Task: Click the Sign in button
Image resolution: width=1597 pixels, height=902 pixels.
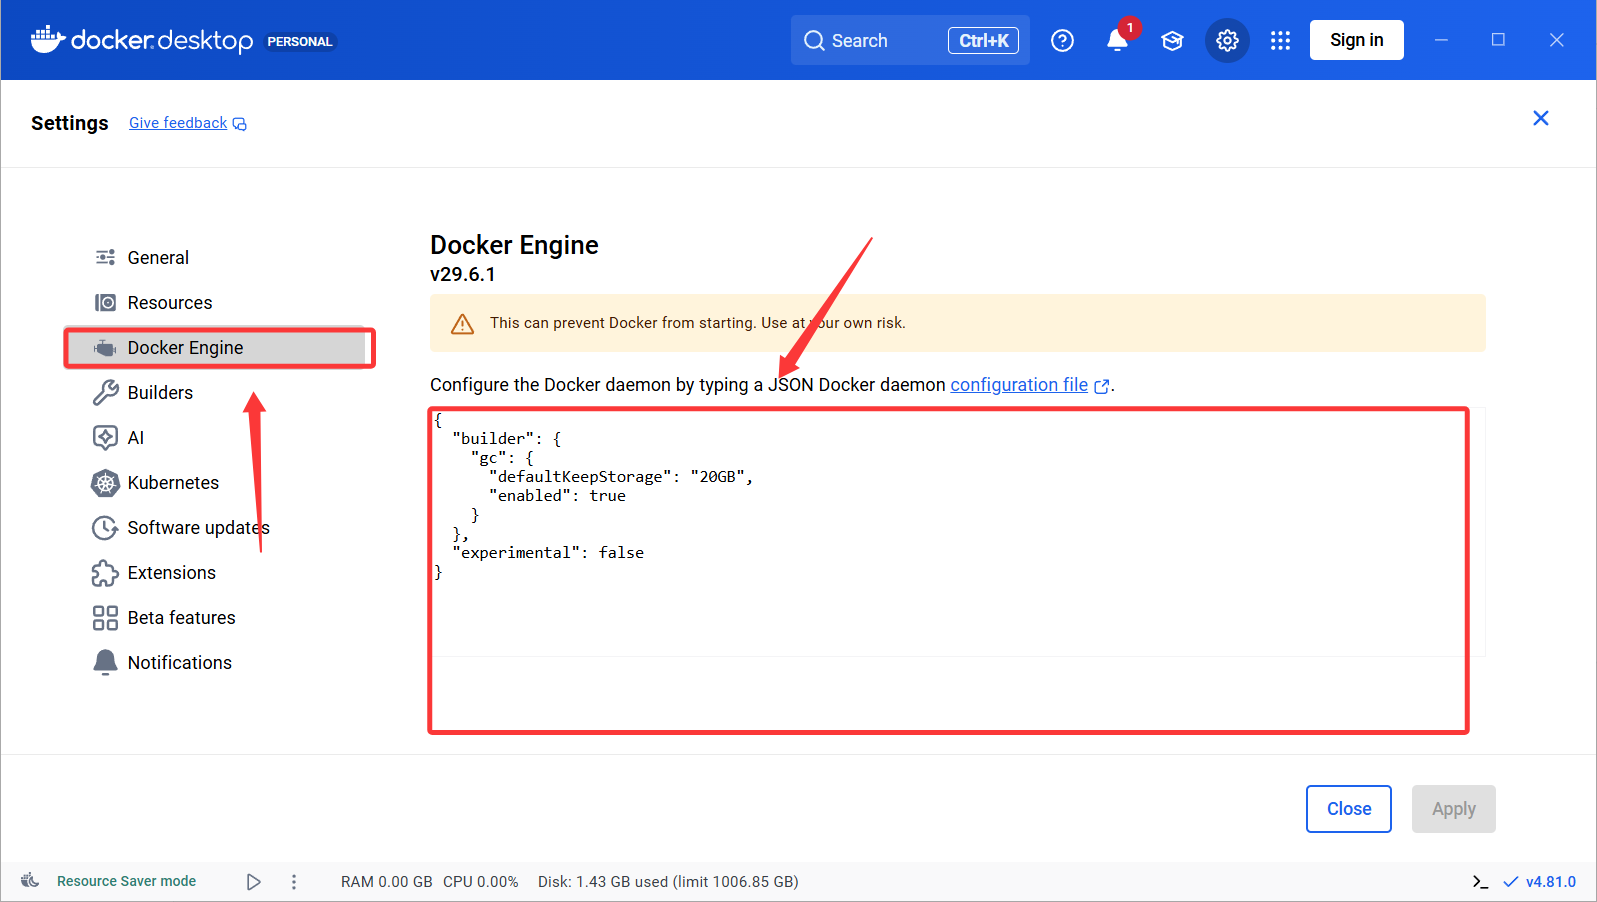Action: click(x=1357, y=40)
